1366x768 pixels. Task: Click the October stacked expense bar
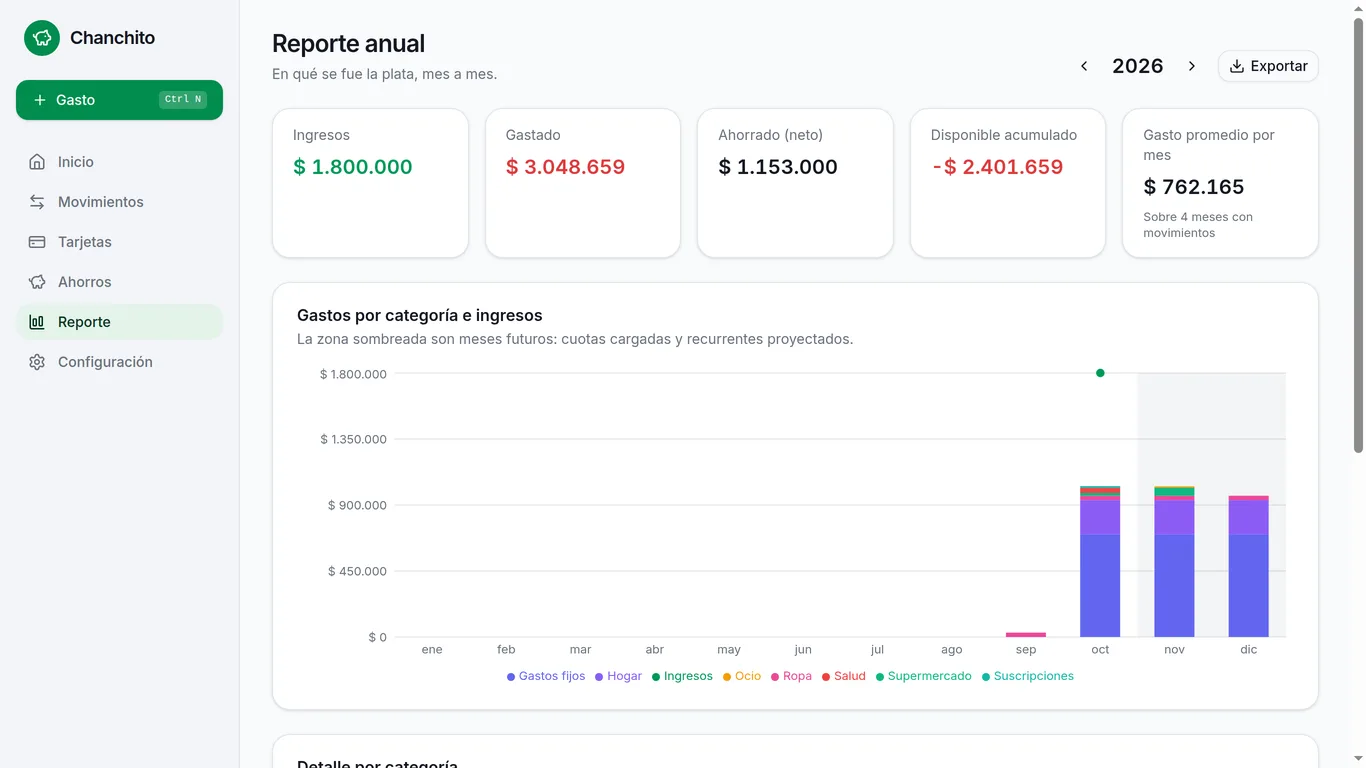tap(1100, 561)
